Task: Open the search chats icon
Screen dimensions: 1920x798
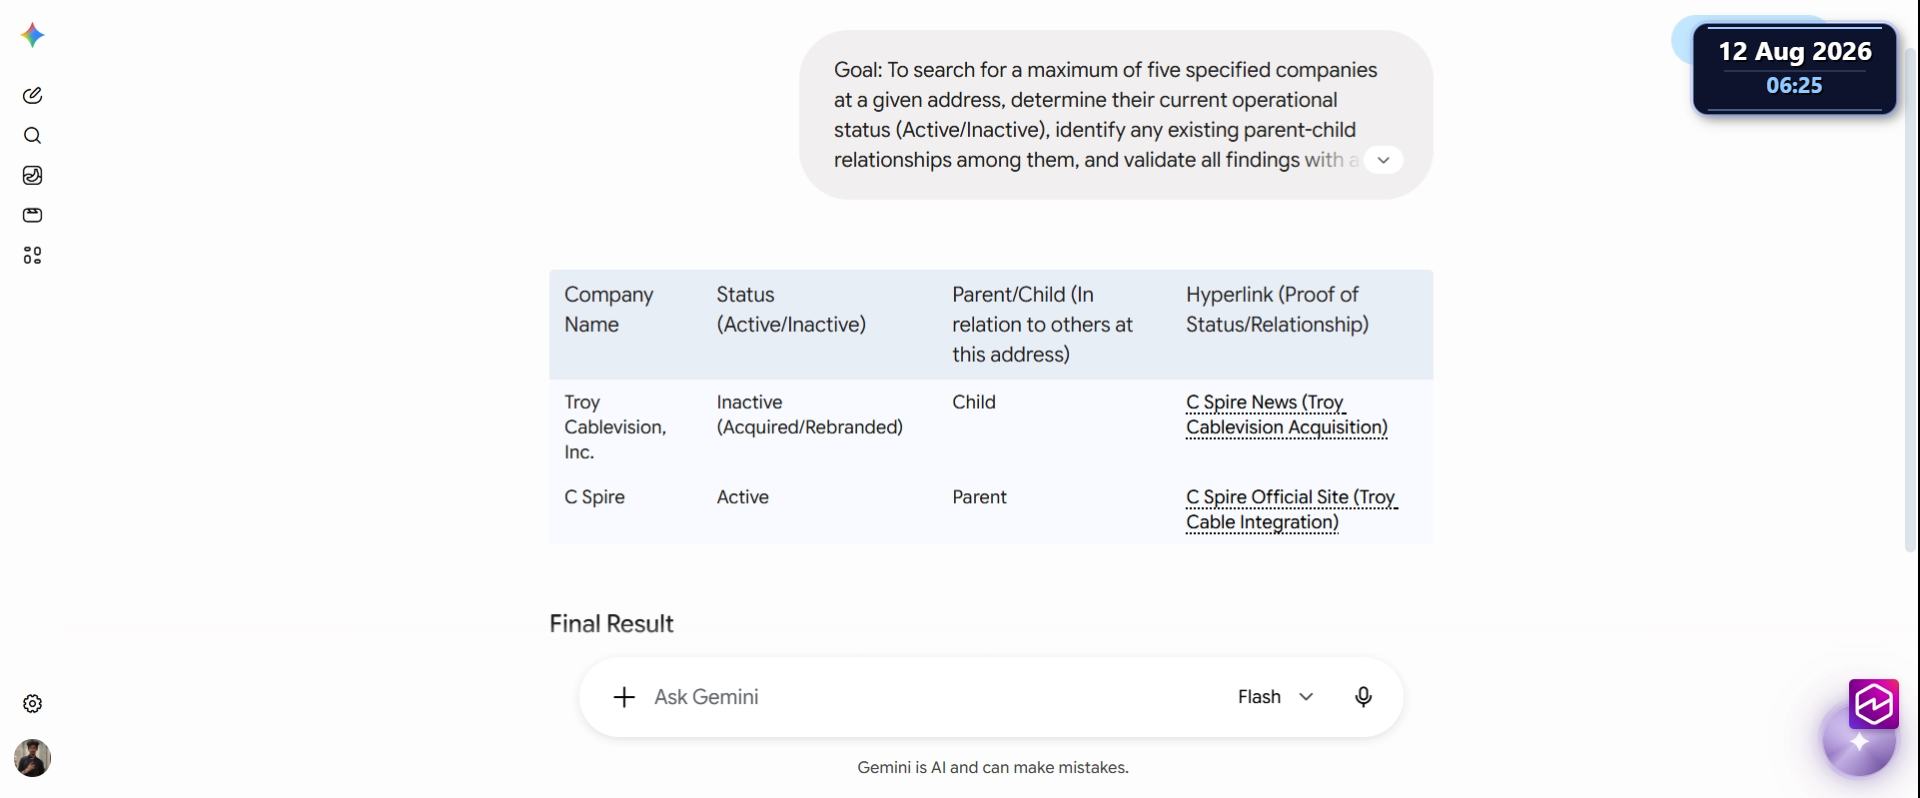Action: point(32,136)
